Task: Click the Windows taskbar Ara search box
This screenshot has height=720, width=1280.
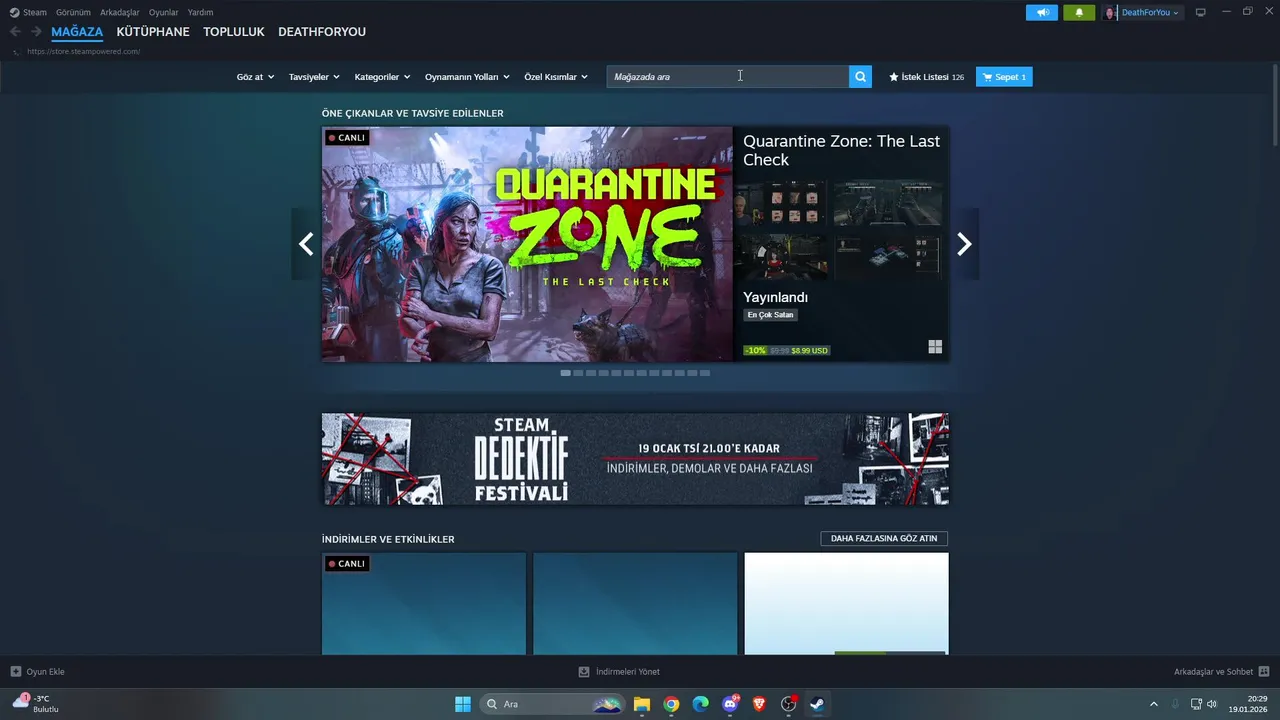Action: coord(552,704)
